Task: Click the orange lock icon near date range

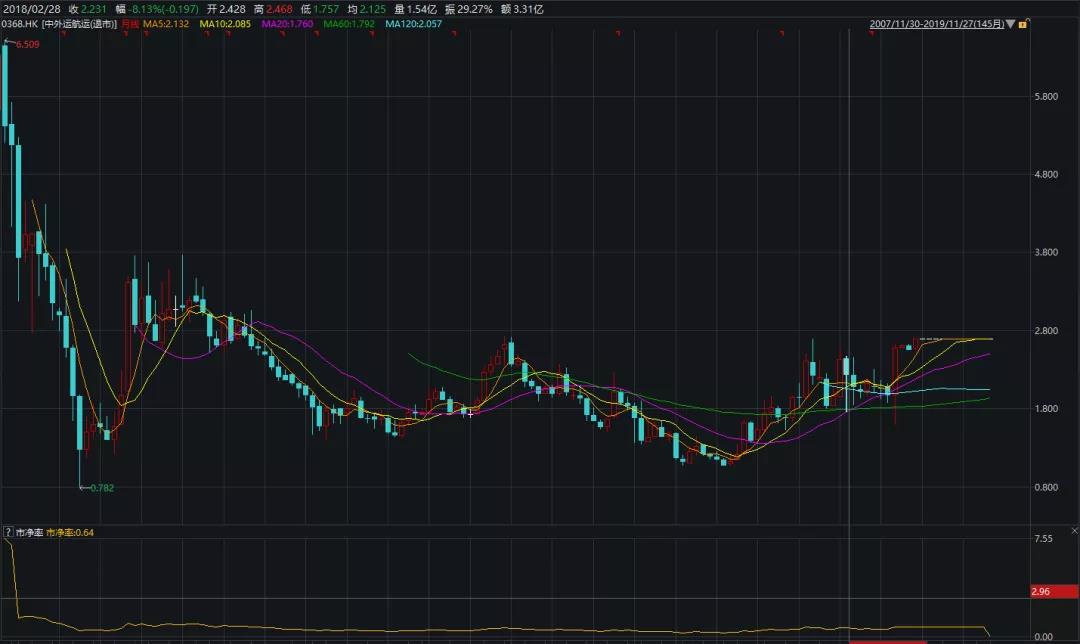Action: pos(1024,23)
